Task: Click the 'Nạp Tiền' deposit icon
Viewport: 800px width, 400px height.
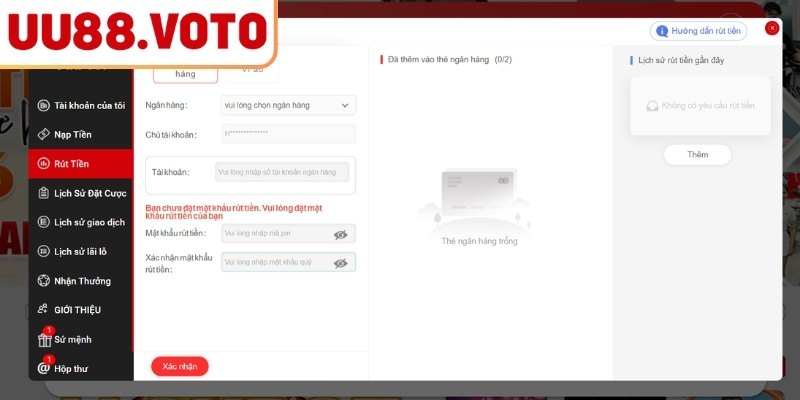Action: (x=44, y=134)
